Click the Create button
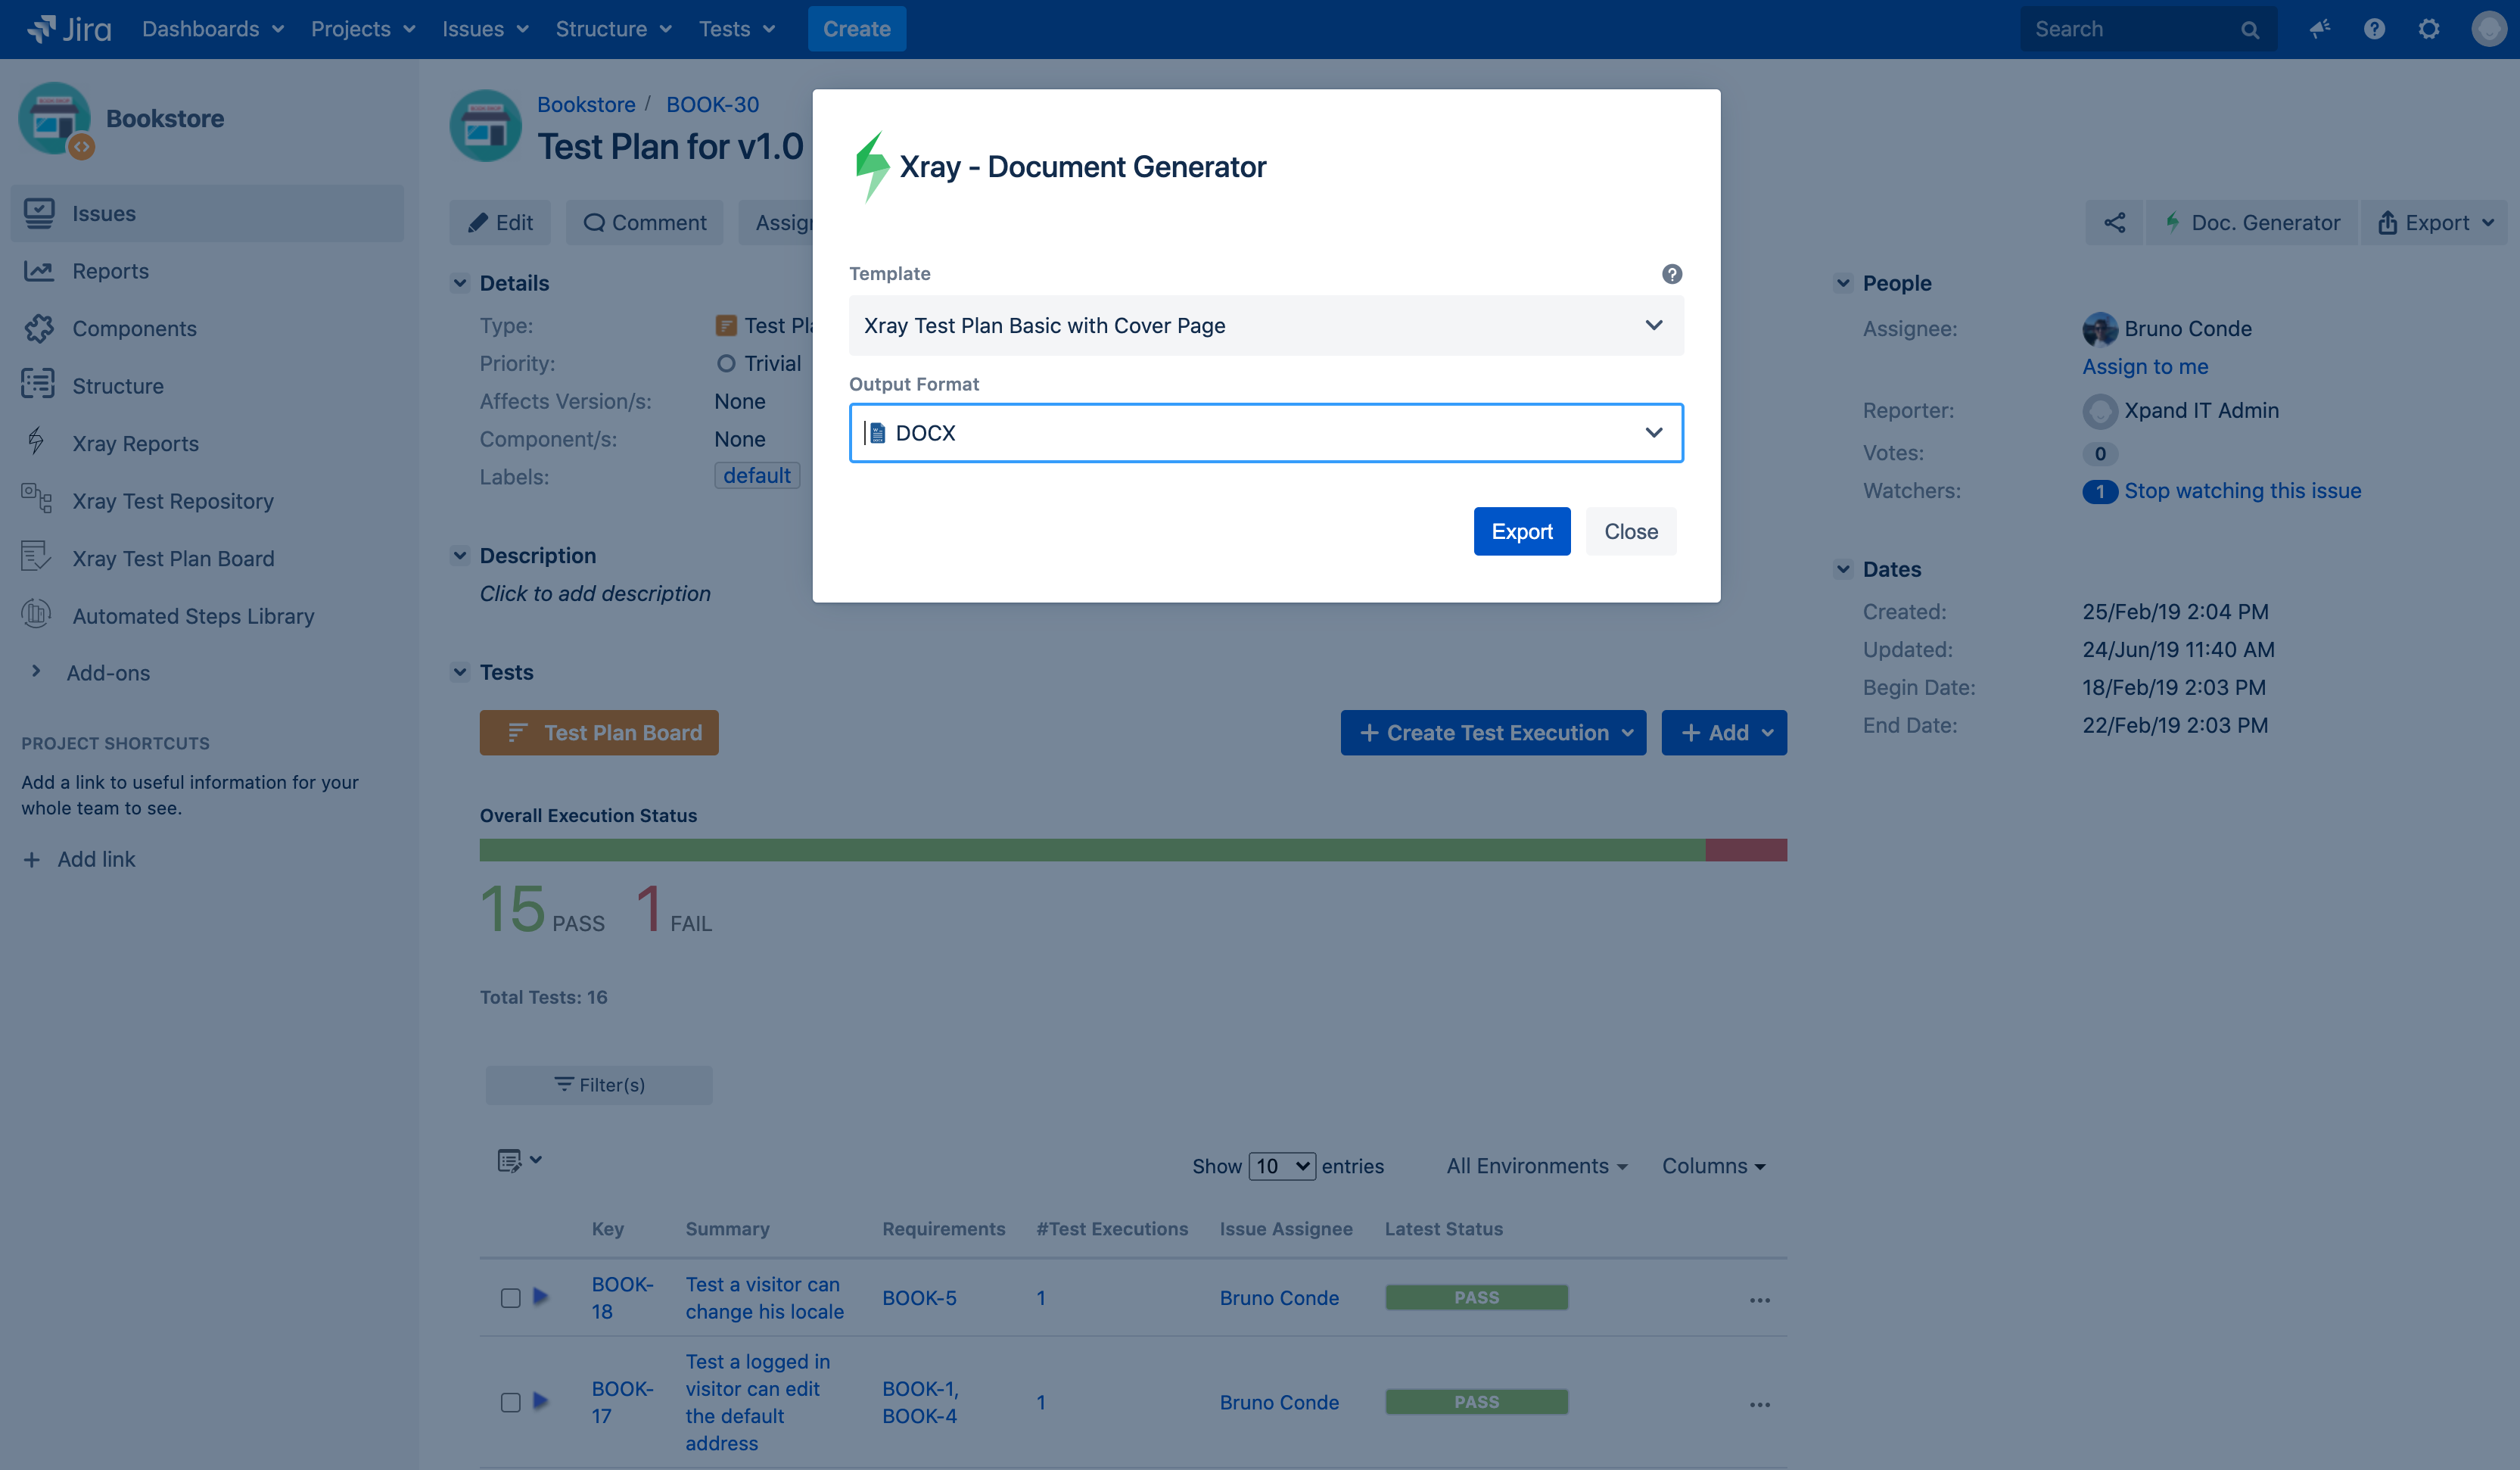The image size is (2520, 1470). coord(857,29)
